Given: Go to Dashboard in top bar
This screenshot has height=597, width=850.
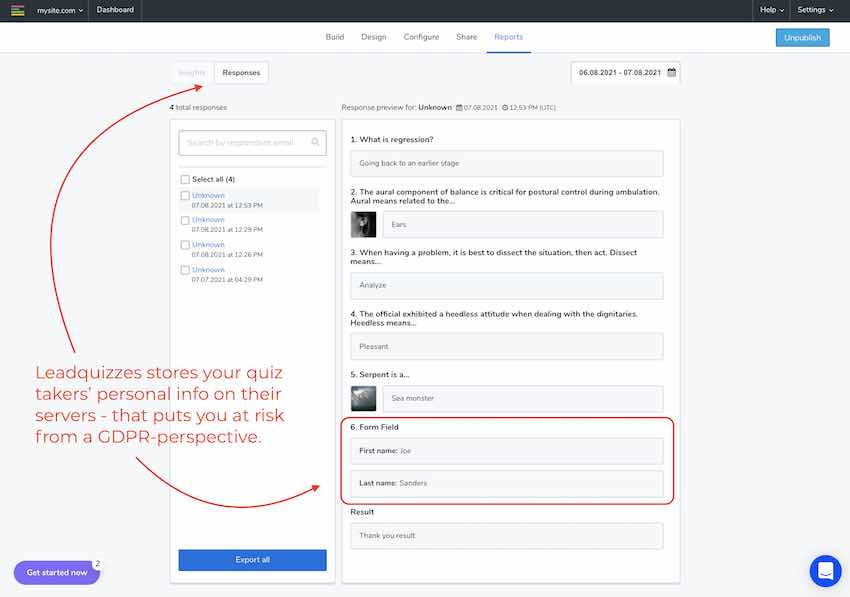Looking at the screenshot, I should pyautogui.click(x=115, y=10).
